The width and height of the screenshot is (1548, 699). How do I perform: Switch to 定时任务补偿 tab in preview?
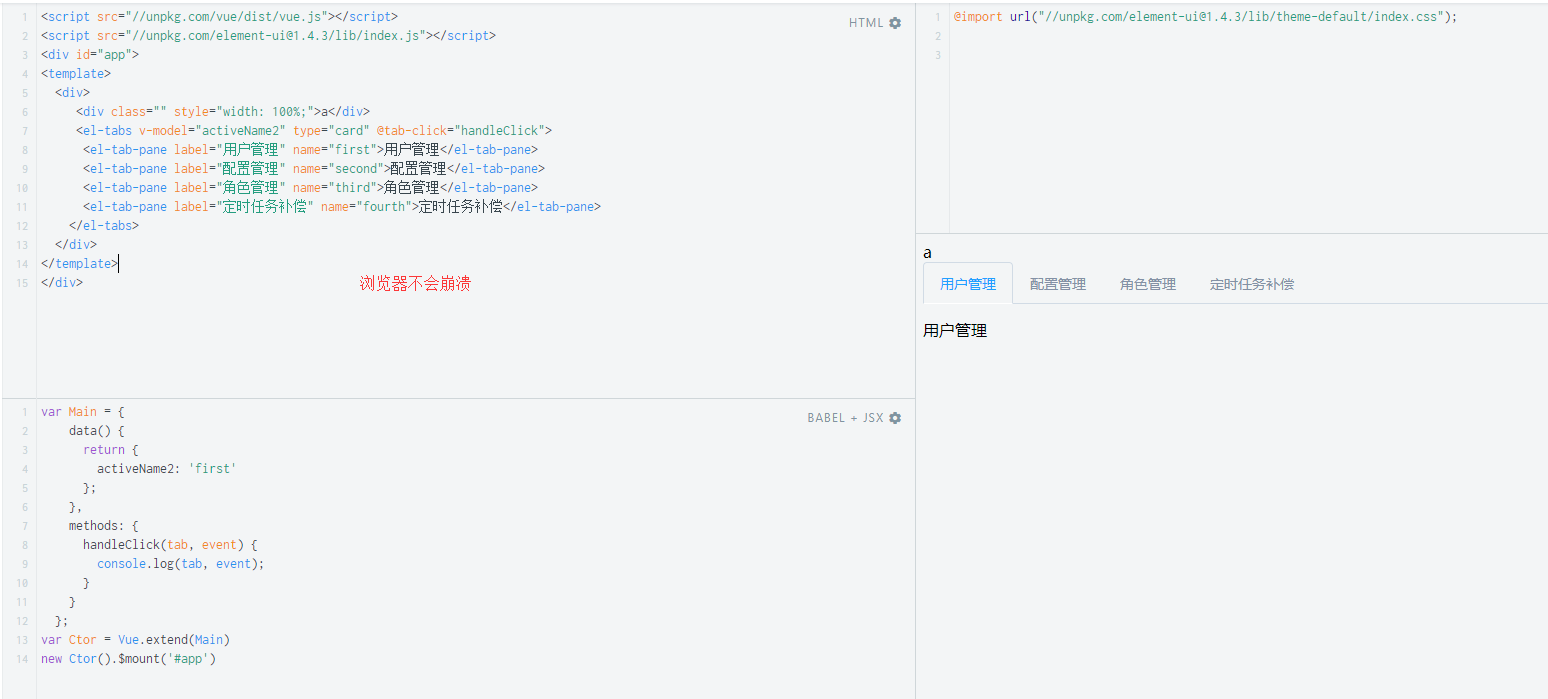(x=1252, y=284)
